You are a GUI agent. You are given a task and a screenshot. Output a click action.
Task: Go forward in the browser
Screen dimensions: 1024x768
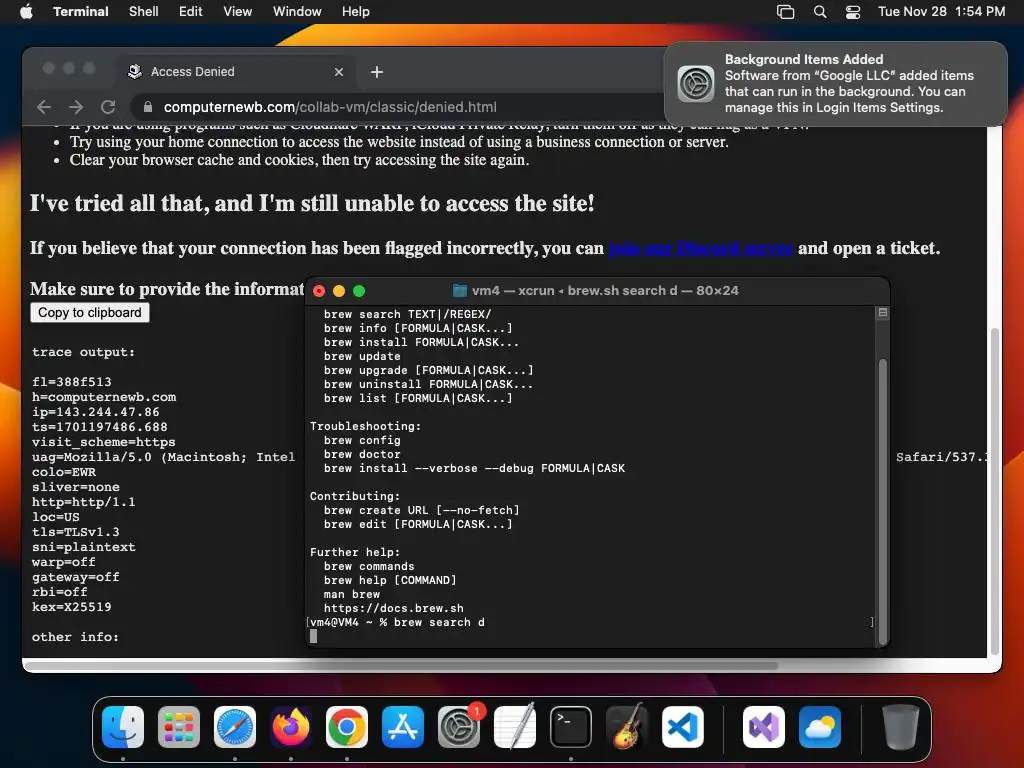(76, 107)
